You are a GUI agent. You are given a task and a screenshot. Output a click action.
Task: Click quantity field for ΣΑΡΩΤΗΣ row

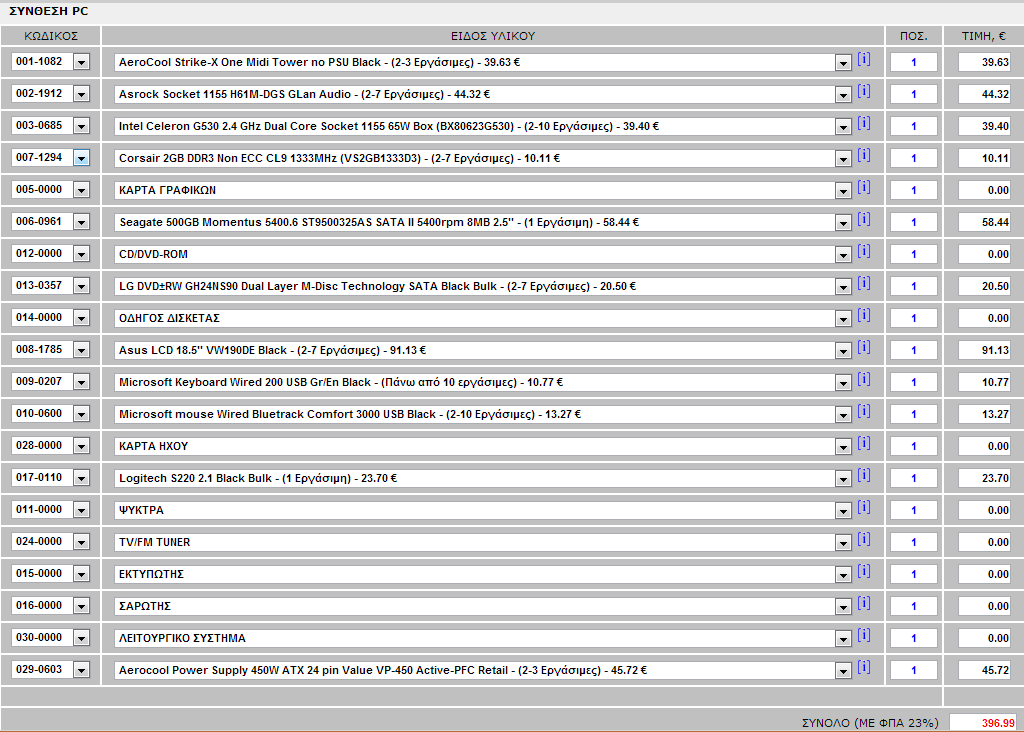click(x=914, y=606)
